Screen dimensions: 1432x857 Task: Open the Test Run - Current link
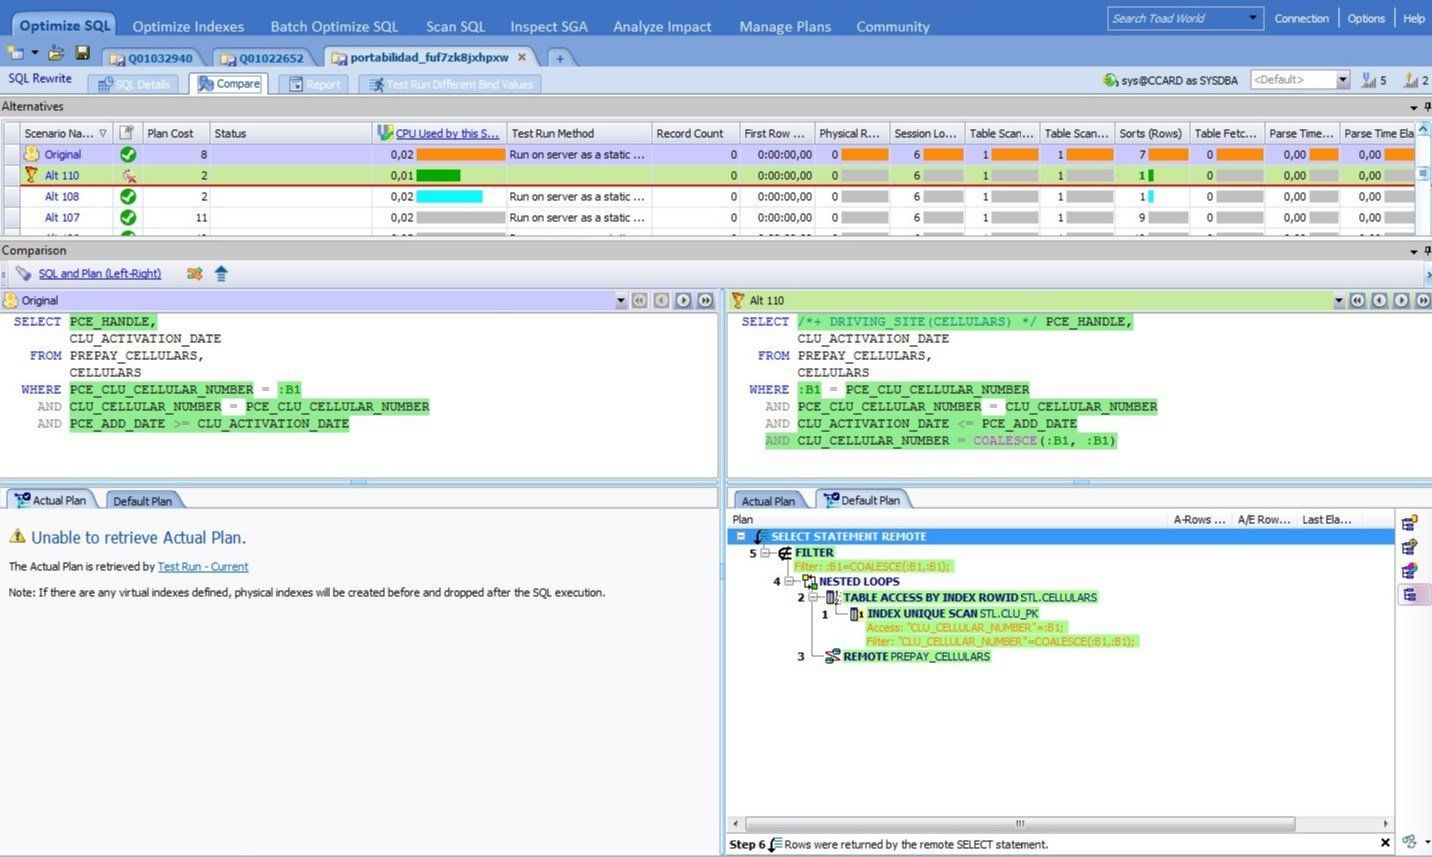203,566
